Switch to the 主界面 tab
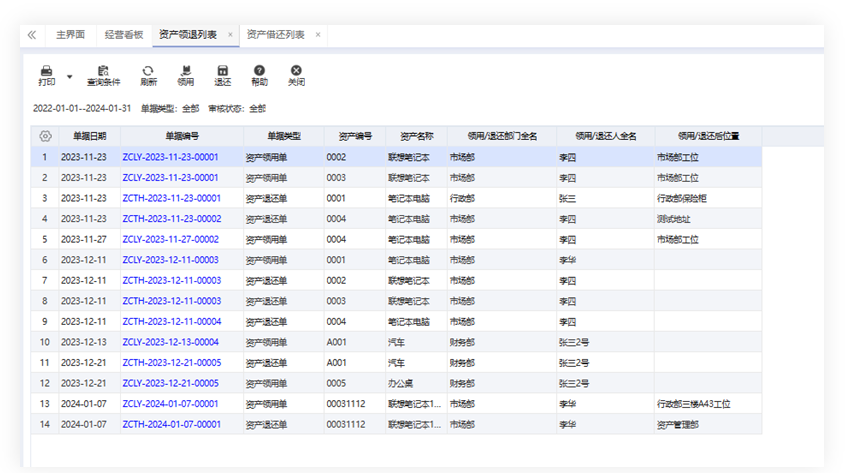The height and width of the screenshot is (473, 847). pos(69,35)
